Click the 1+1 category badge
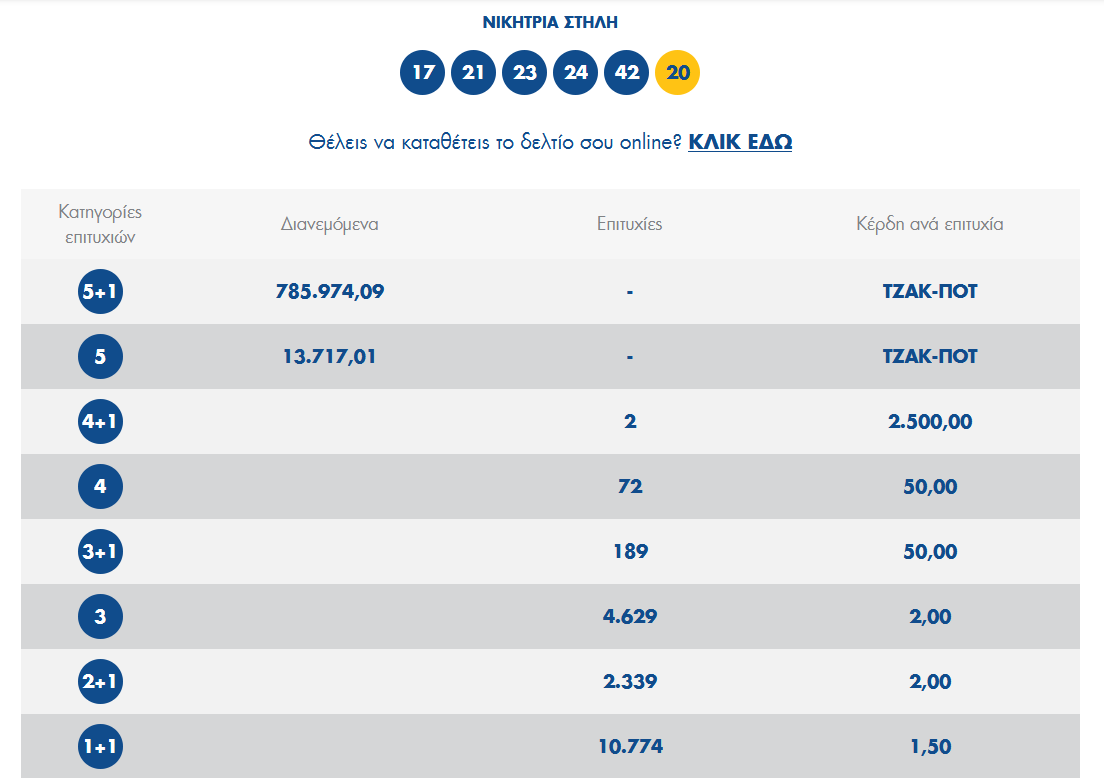Viewport: 1104px width, 778px height. (100, 747)
